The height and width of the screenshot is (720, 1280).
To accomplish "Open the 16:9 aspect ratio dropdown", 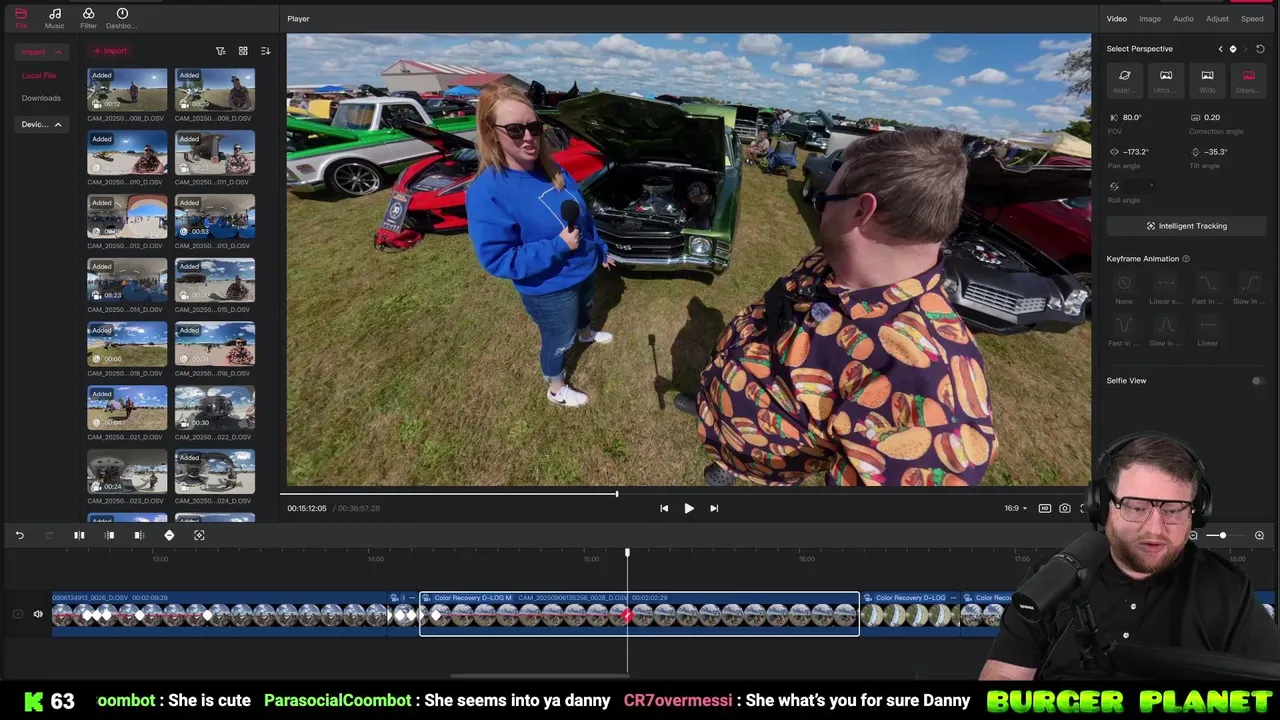I will (1015, 508).
